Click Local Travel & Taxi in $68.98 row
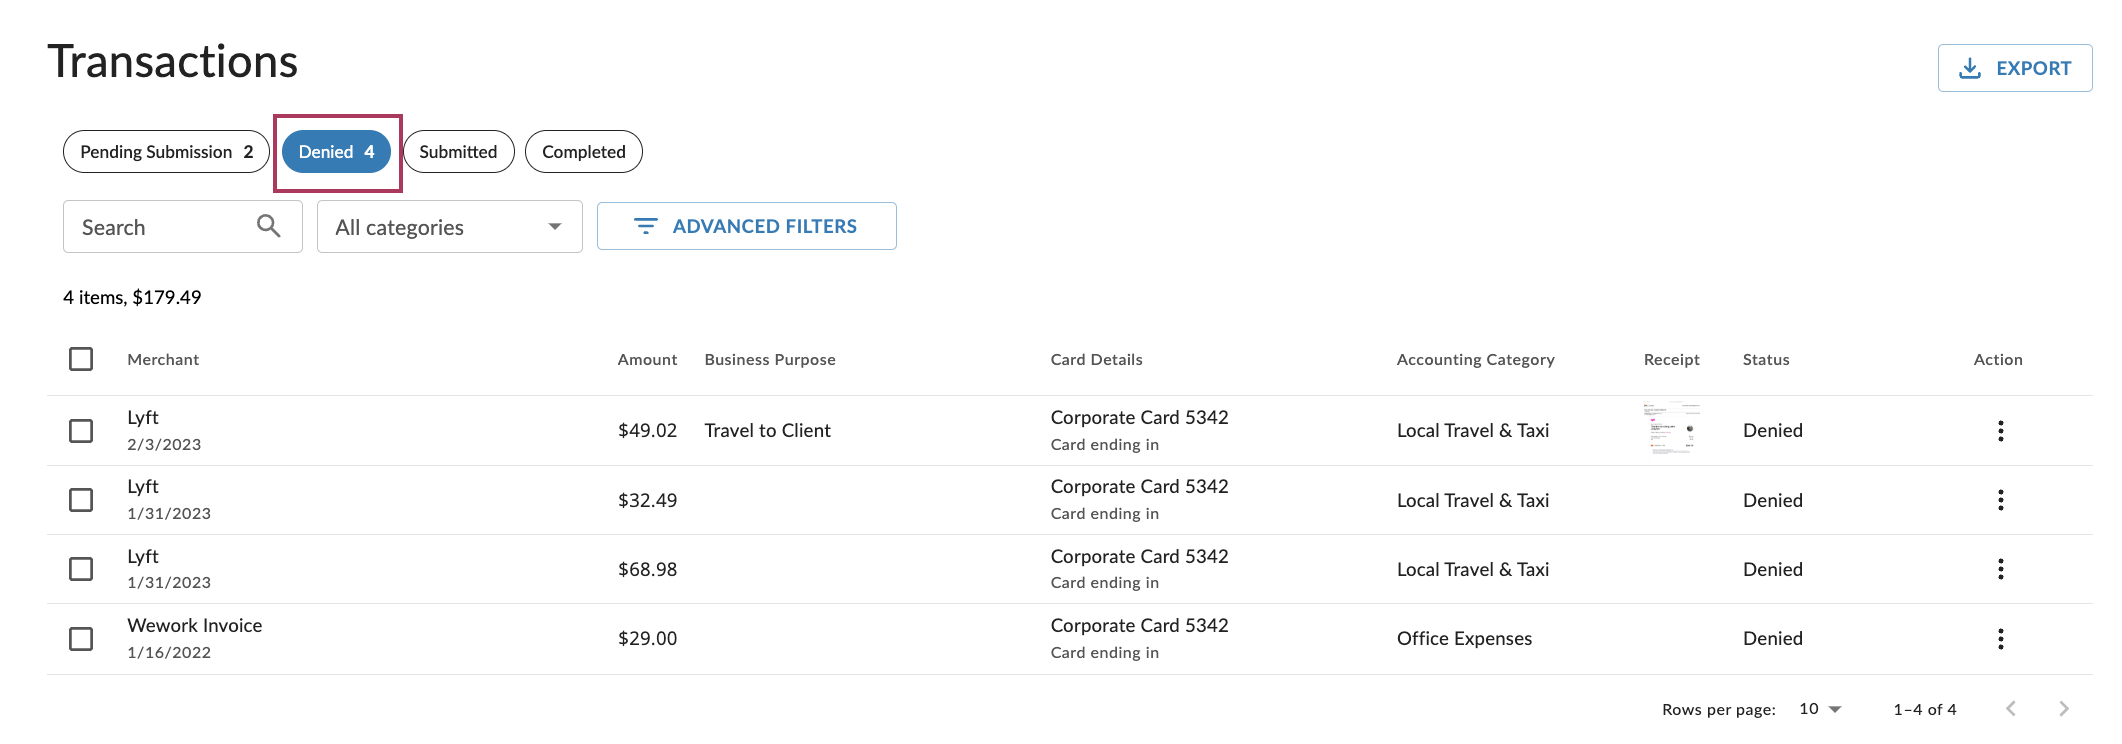Viewport: 2122px width, 744px height. (x=1472, y=569)
